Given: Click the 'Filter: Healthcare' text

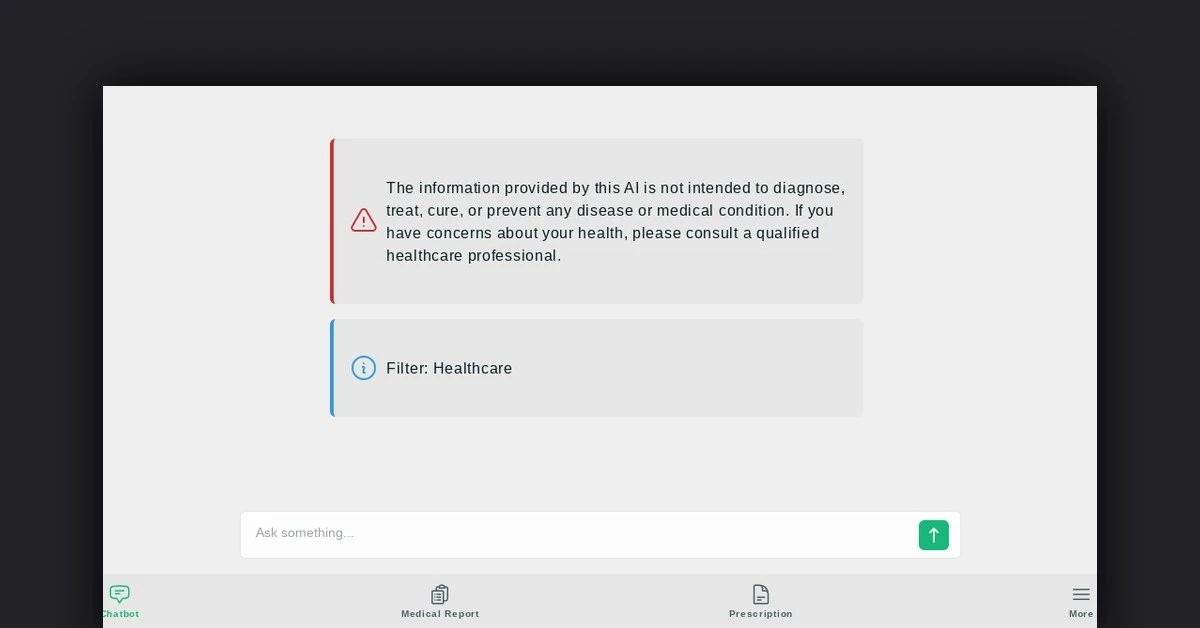Looking at the screenshot, I should click(x=449, y=368).
